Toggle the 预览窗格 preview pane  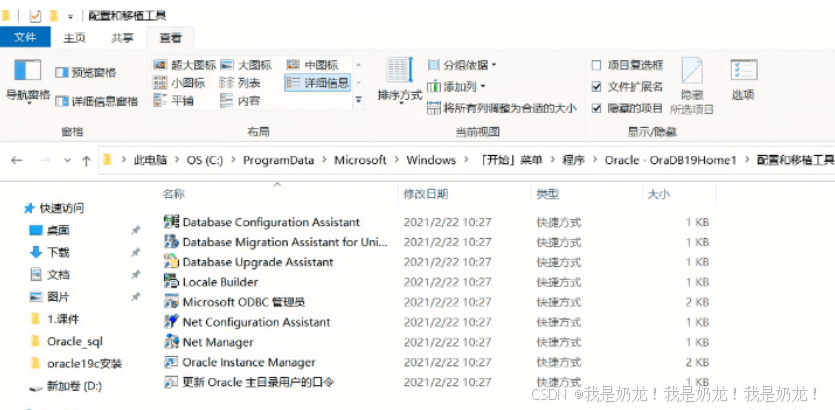[x=86, y=72]
